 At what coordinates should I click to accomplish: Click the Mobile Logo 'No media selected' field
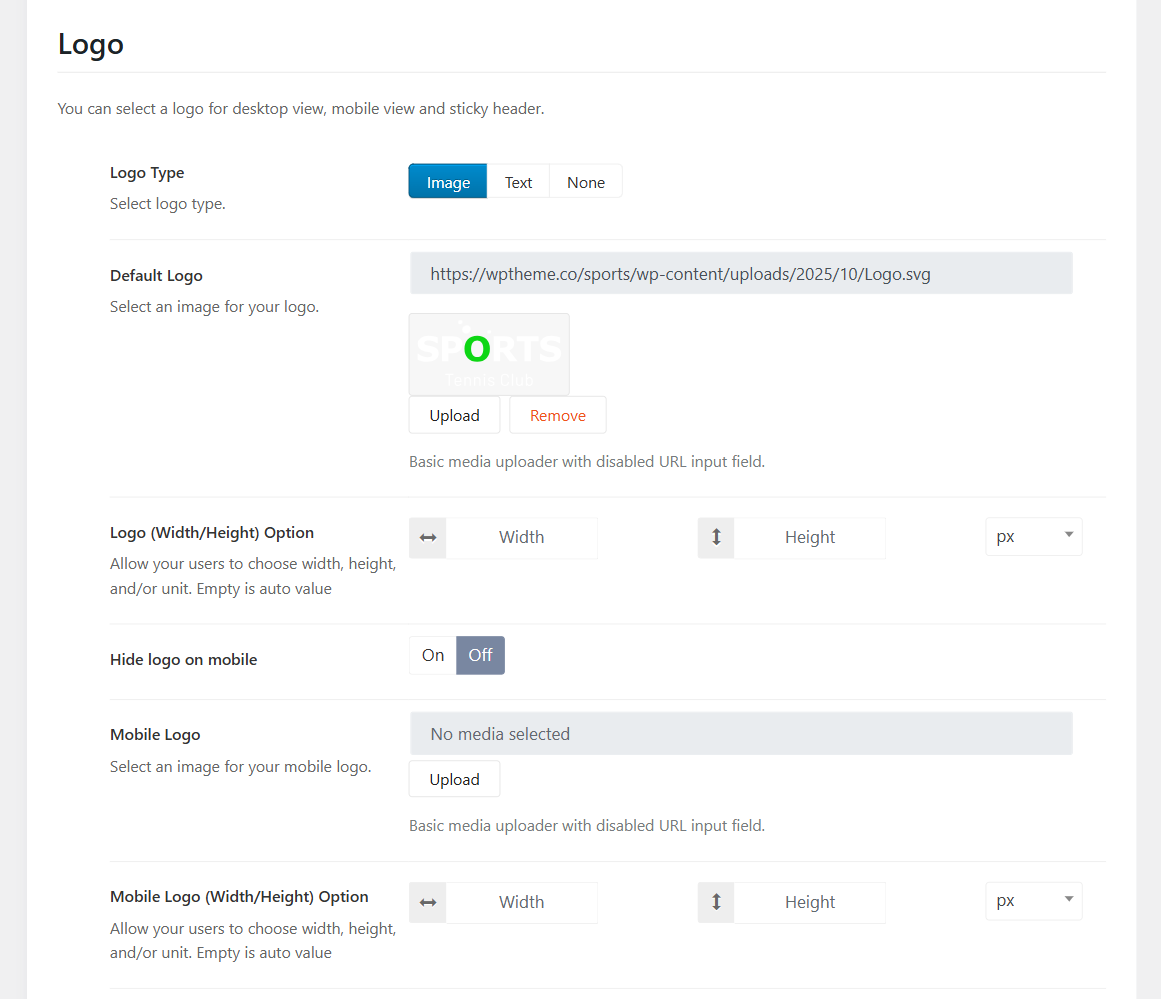click(740, 734)
